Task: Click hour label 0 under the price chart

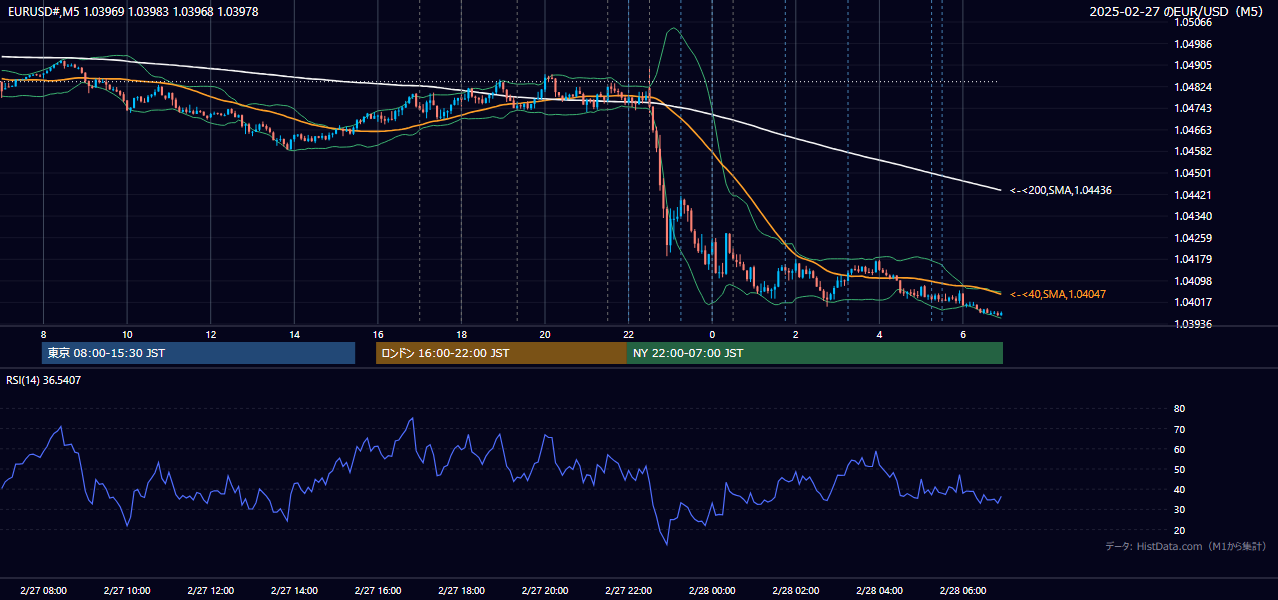Action: [712, 334]
